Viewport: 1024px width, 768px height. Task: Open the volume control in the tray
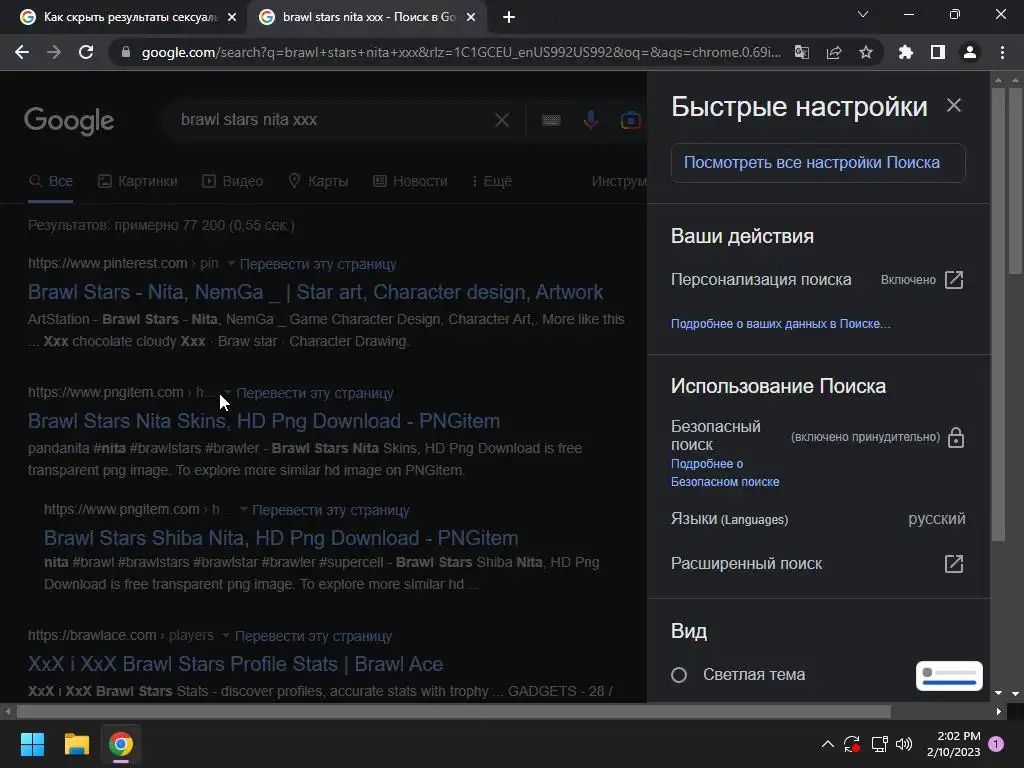pos(904,744)
